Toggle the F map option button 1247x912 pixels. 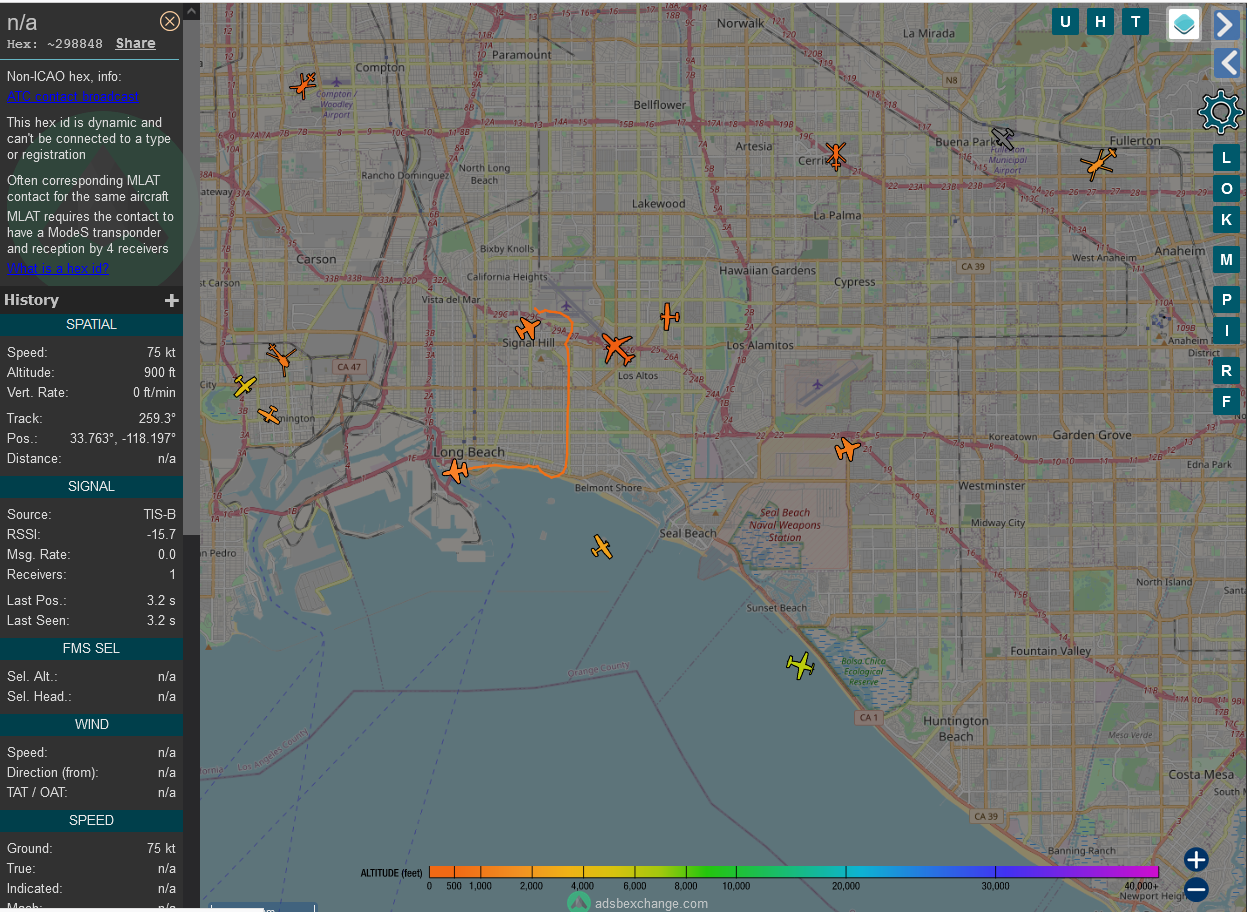pyautogui.click(x=1226, y=402)
